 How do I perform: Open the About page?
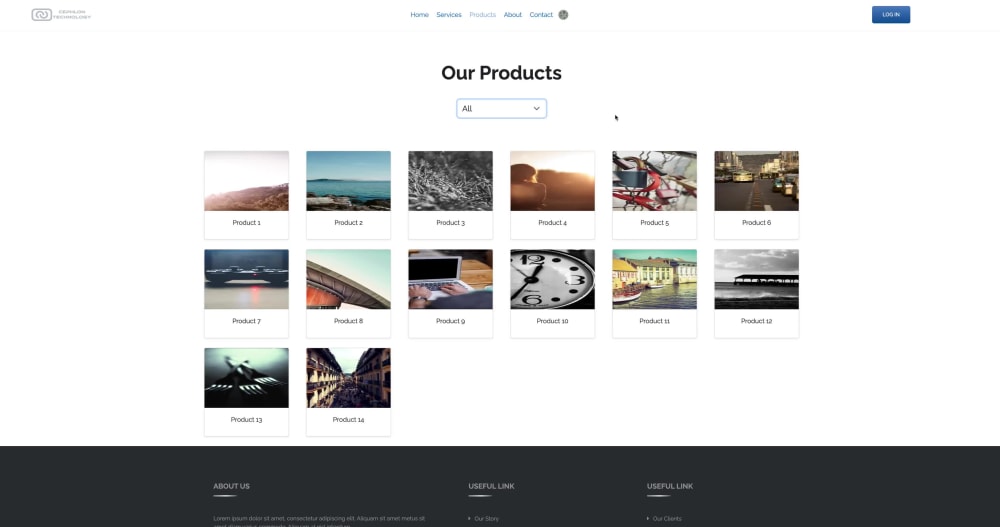[513, 15]
